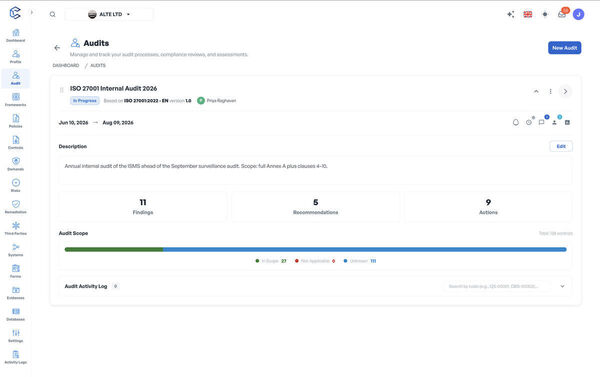Image resolution: width=600 pixels, height=377 pixels.
Task: Open the user avatar menu
Action: [579, 15]
